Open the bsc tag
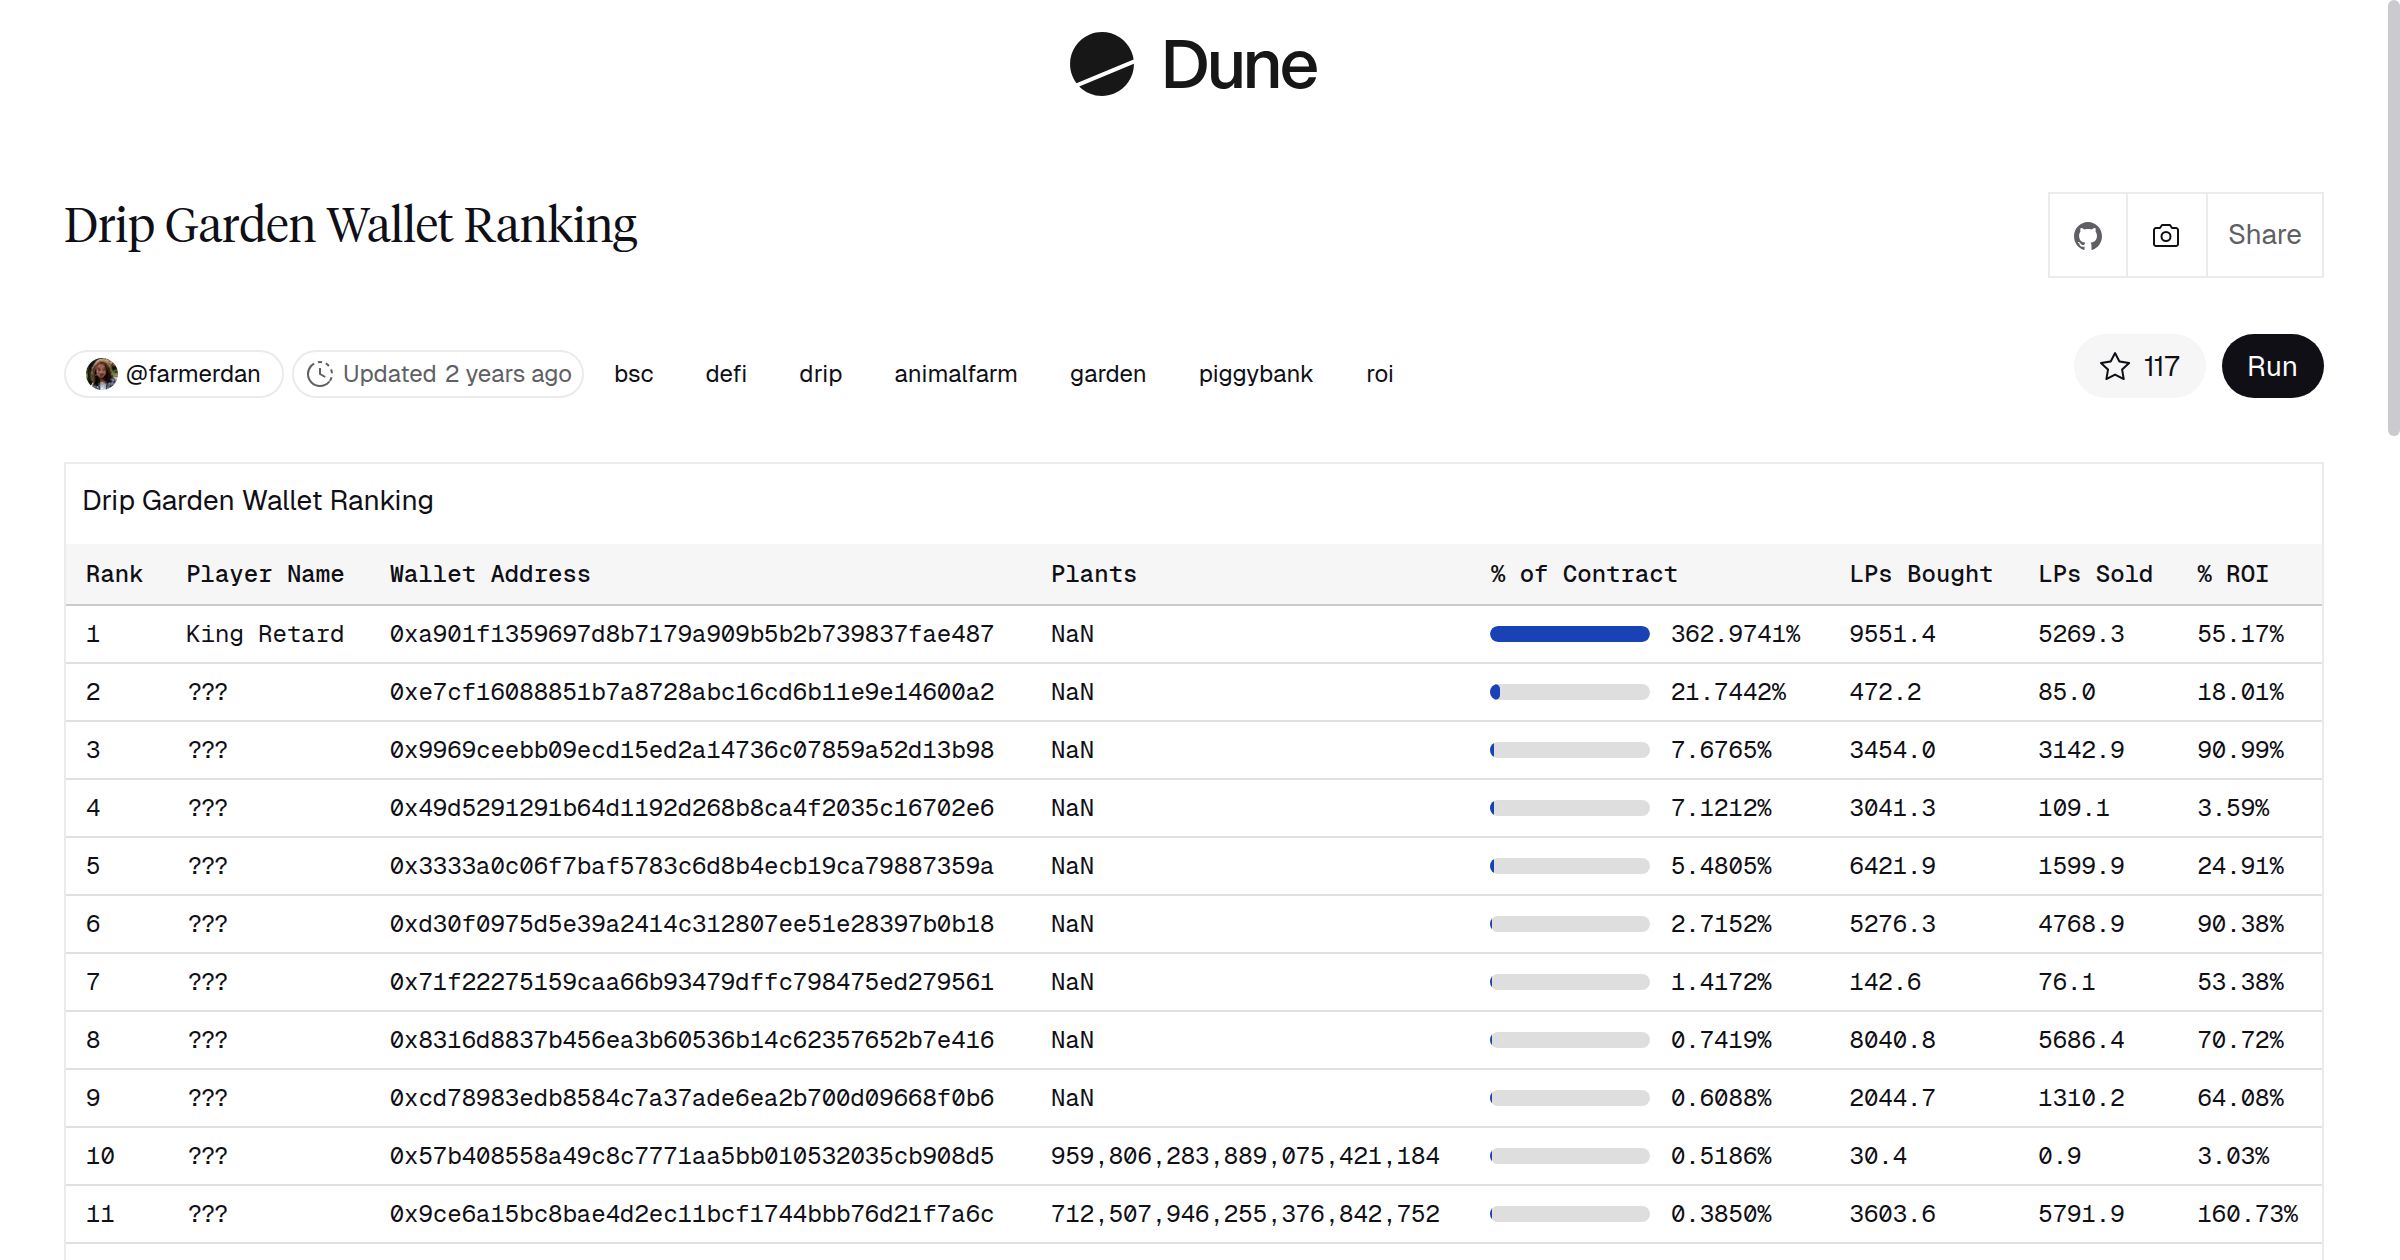2400x1260 pixels. pos(633,373)
